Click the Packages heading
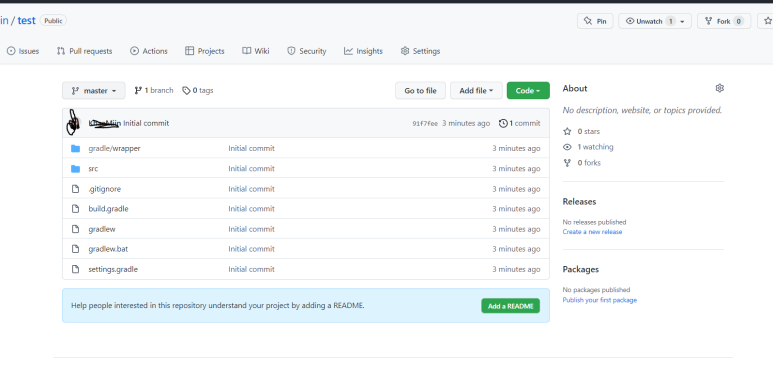Image resolution: width=773 pixels, height=369 pixels. coord(581,269)
